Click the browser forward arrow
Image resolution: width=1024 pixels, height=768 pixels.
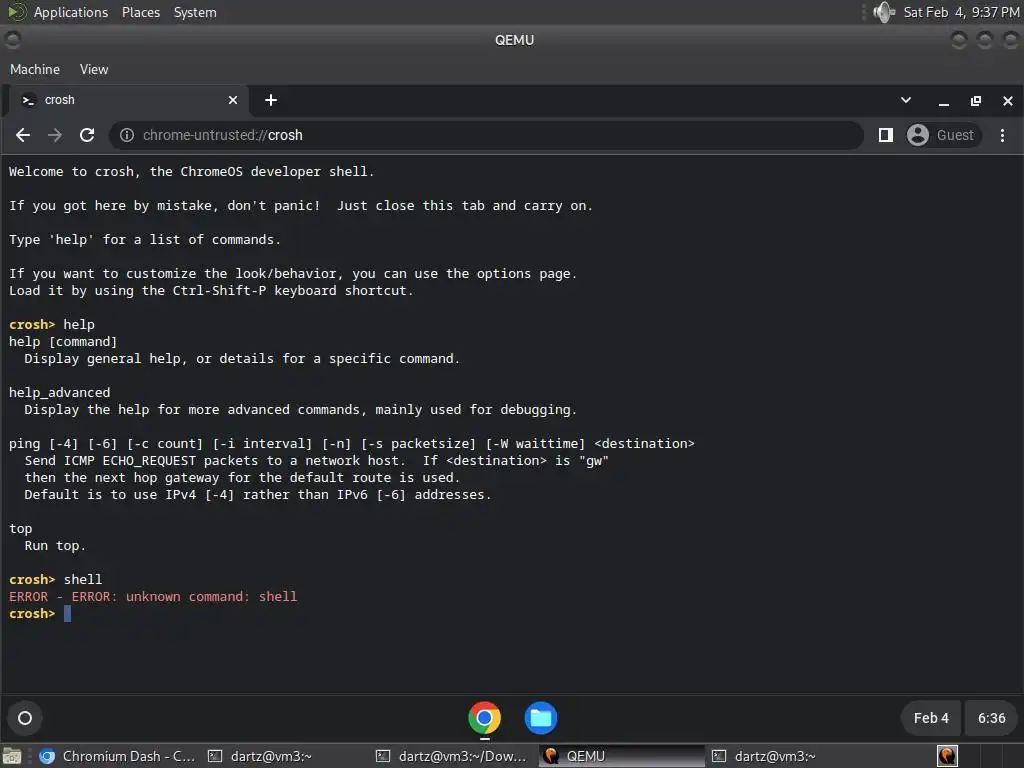click(55, 135)
